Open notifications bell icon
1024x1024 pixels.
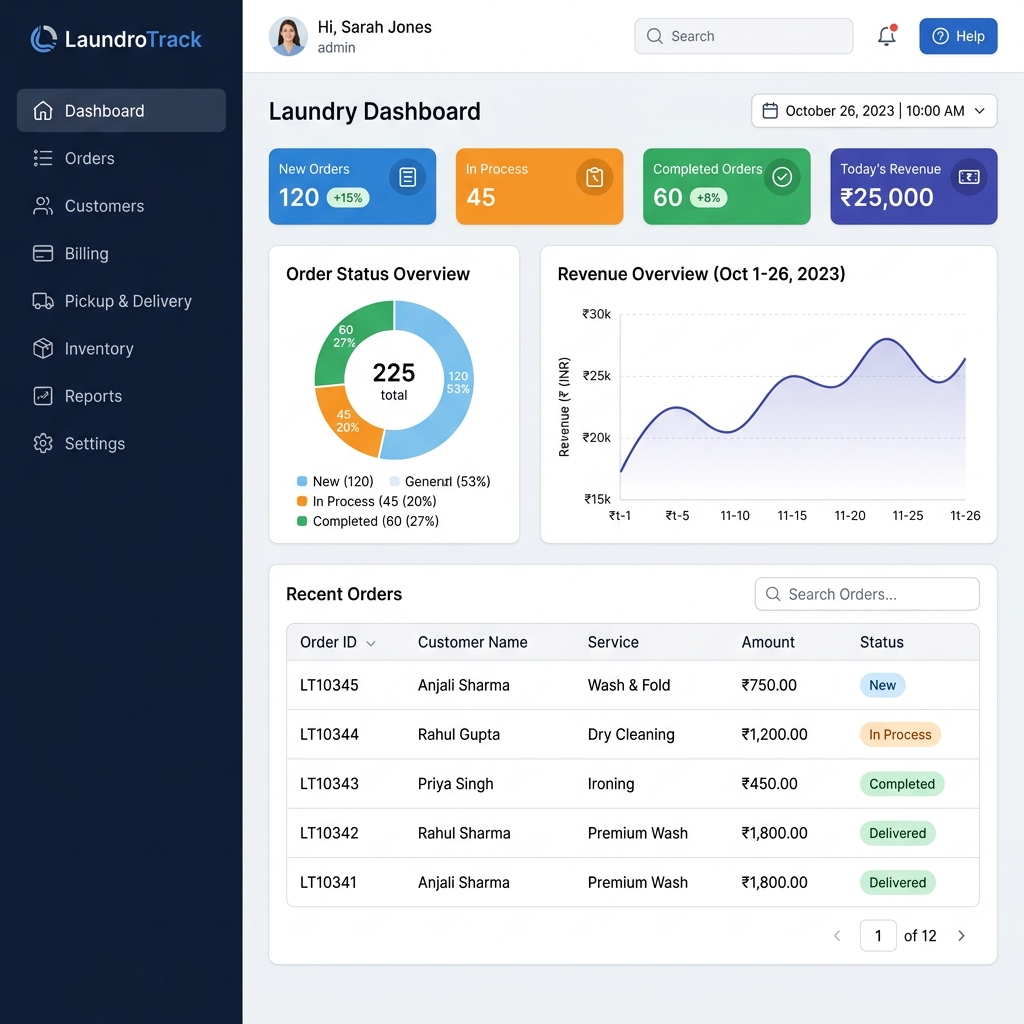coord(887,36)
